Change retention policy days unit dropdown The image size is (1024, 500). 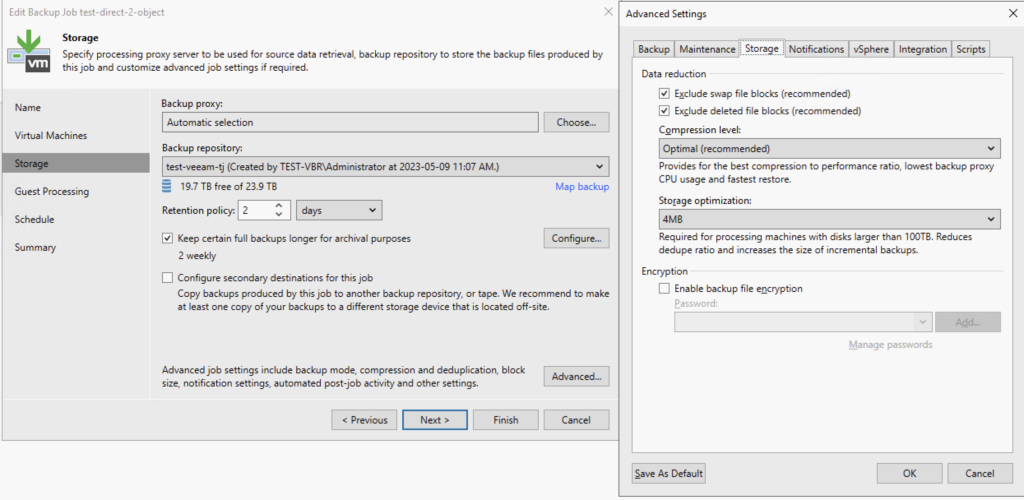339,210
